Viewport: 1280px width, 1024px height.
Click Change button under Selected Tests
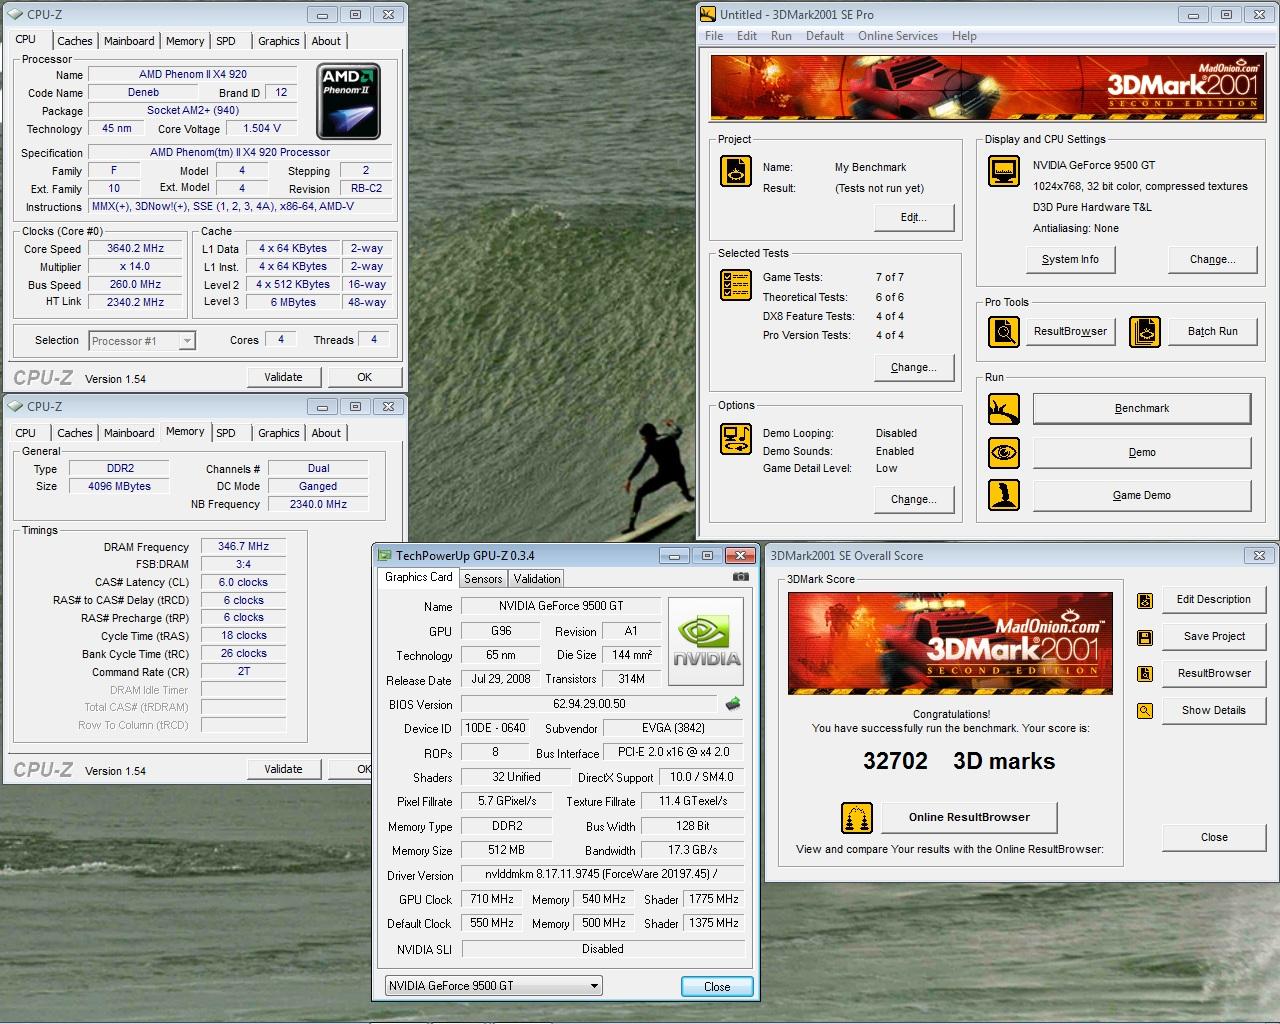pos(913,367)
